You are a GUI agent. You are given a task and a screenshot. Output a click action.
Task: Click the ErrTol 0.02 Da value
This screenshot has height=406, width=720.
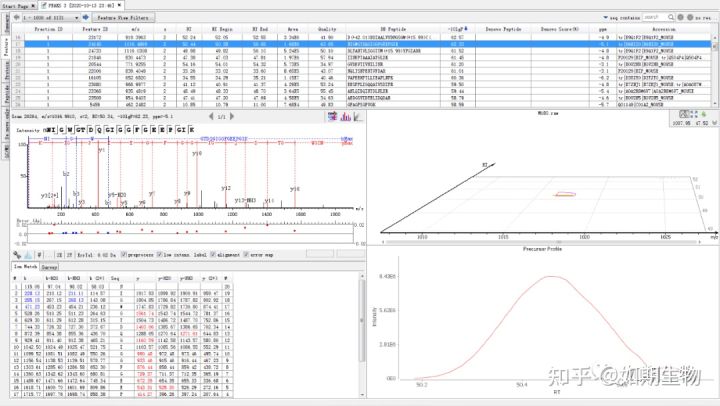coord(107,254)
